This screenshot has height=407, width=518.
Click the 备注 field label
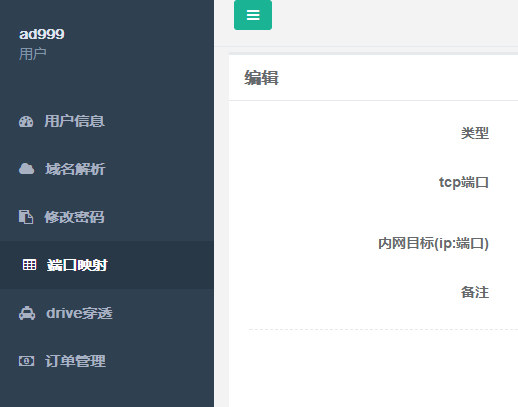(x=475, y=292)
